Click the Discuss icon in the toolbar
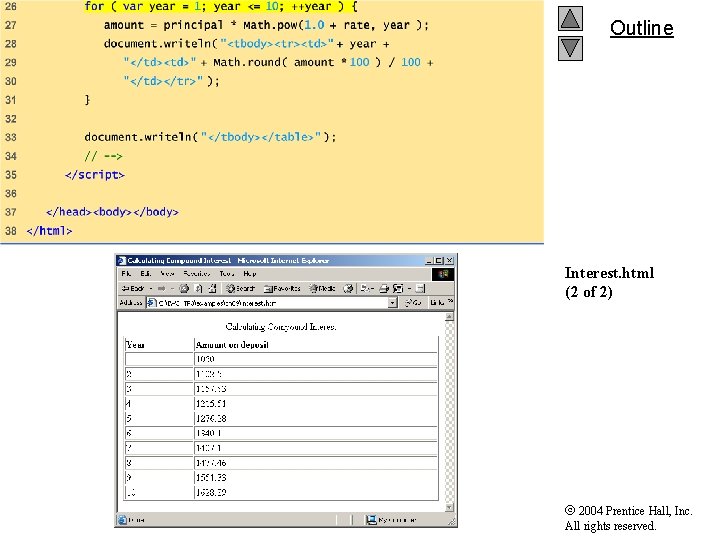 pos(420,288)
